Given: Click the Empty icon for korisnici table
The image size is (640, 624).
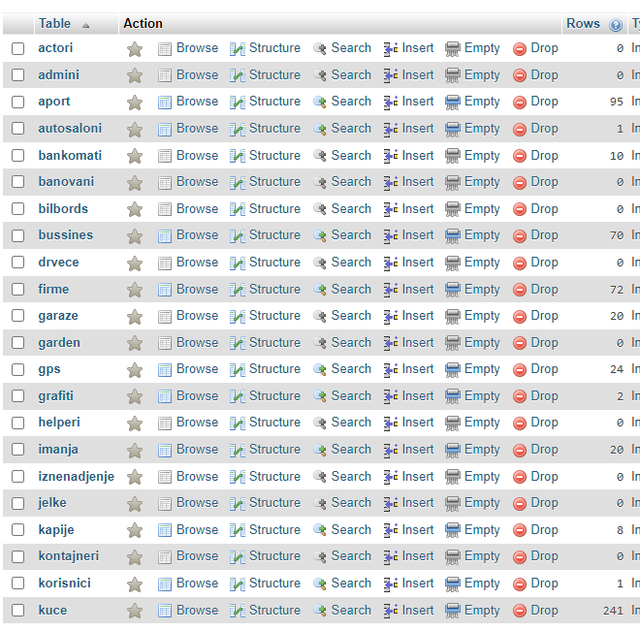Looking at the screenshot, I should click(x=452, y=584).
